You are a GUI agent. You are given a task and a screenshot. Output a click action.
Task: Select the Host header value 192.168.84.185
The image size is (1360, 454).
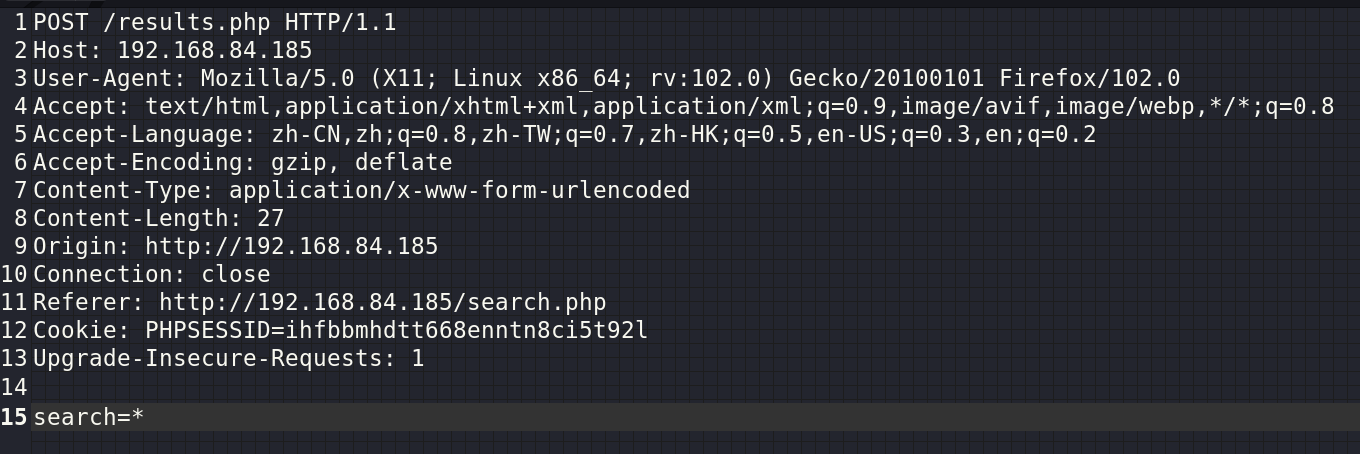pyautogui.click(x=215, y=50)
